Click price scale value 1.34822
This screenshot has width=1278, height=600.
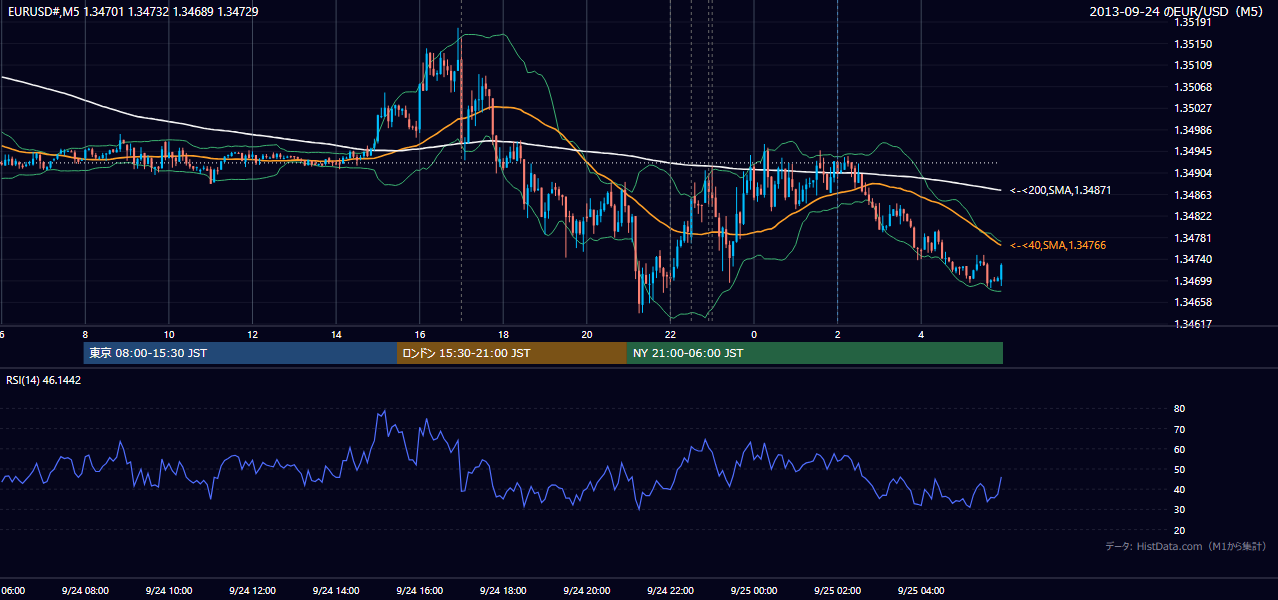click(x=1193, y=216)
